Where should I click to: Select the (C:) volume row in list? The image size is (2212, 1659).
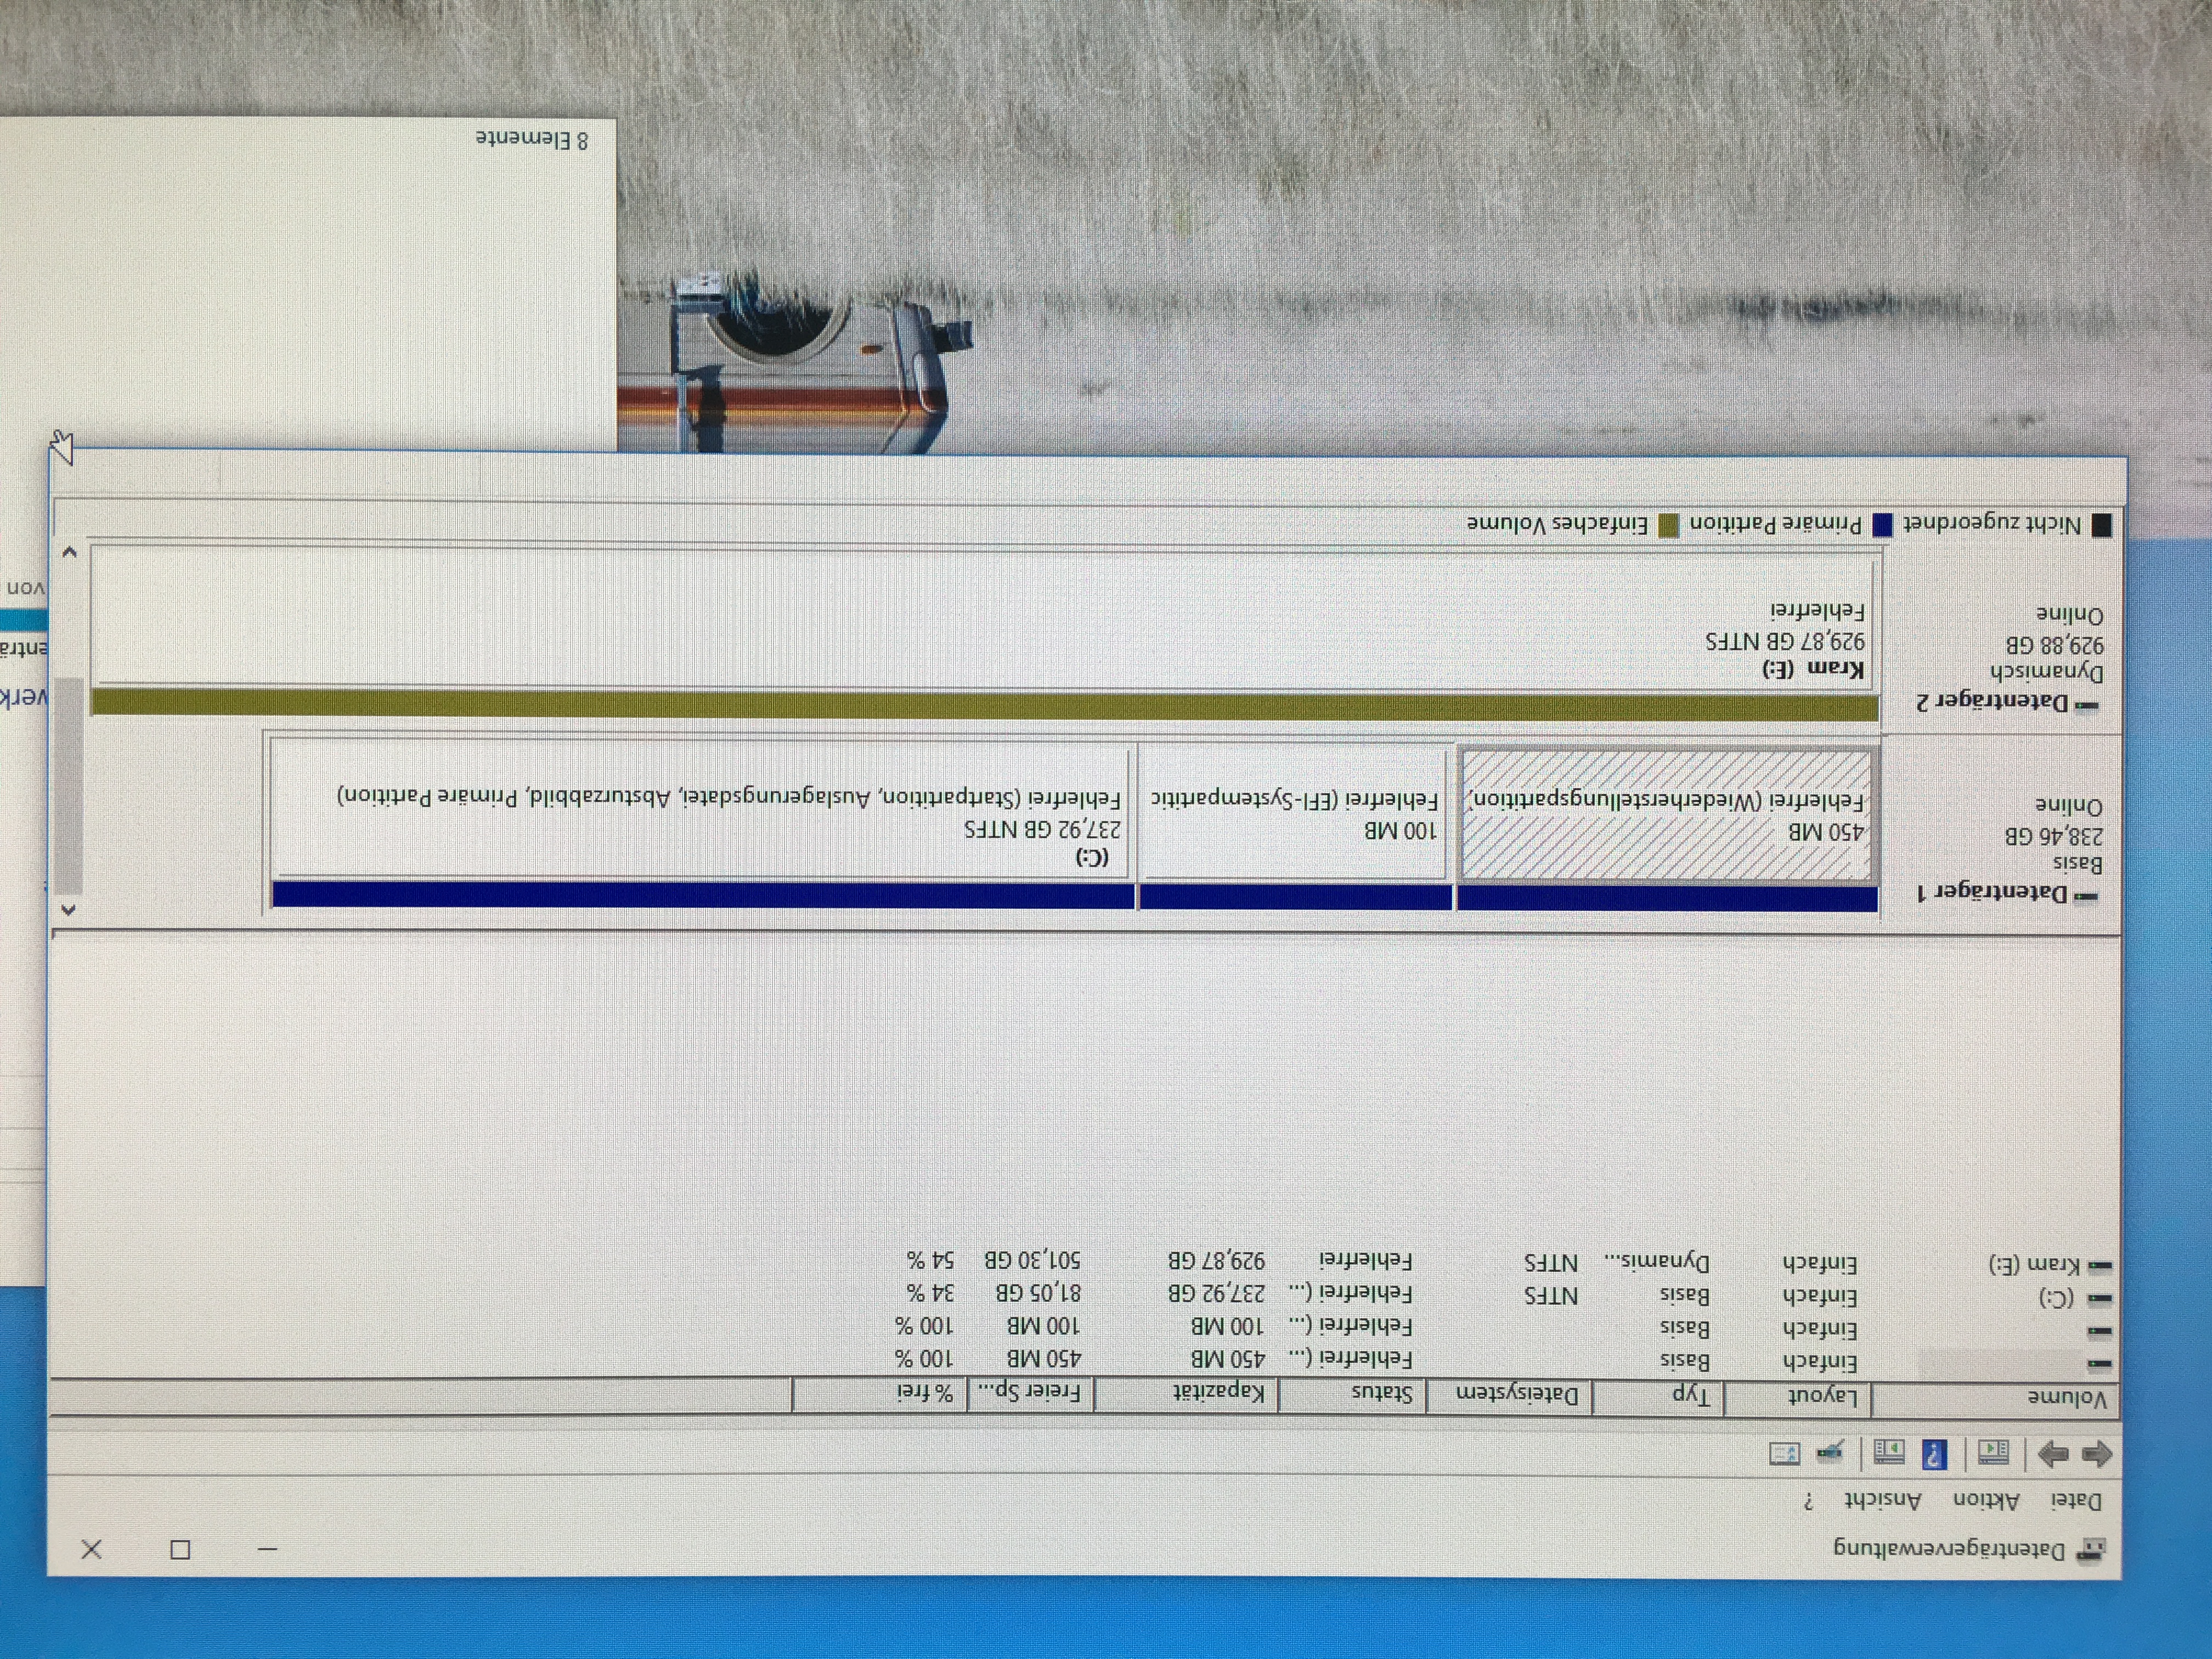point(1509,1295)
